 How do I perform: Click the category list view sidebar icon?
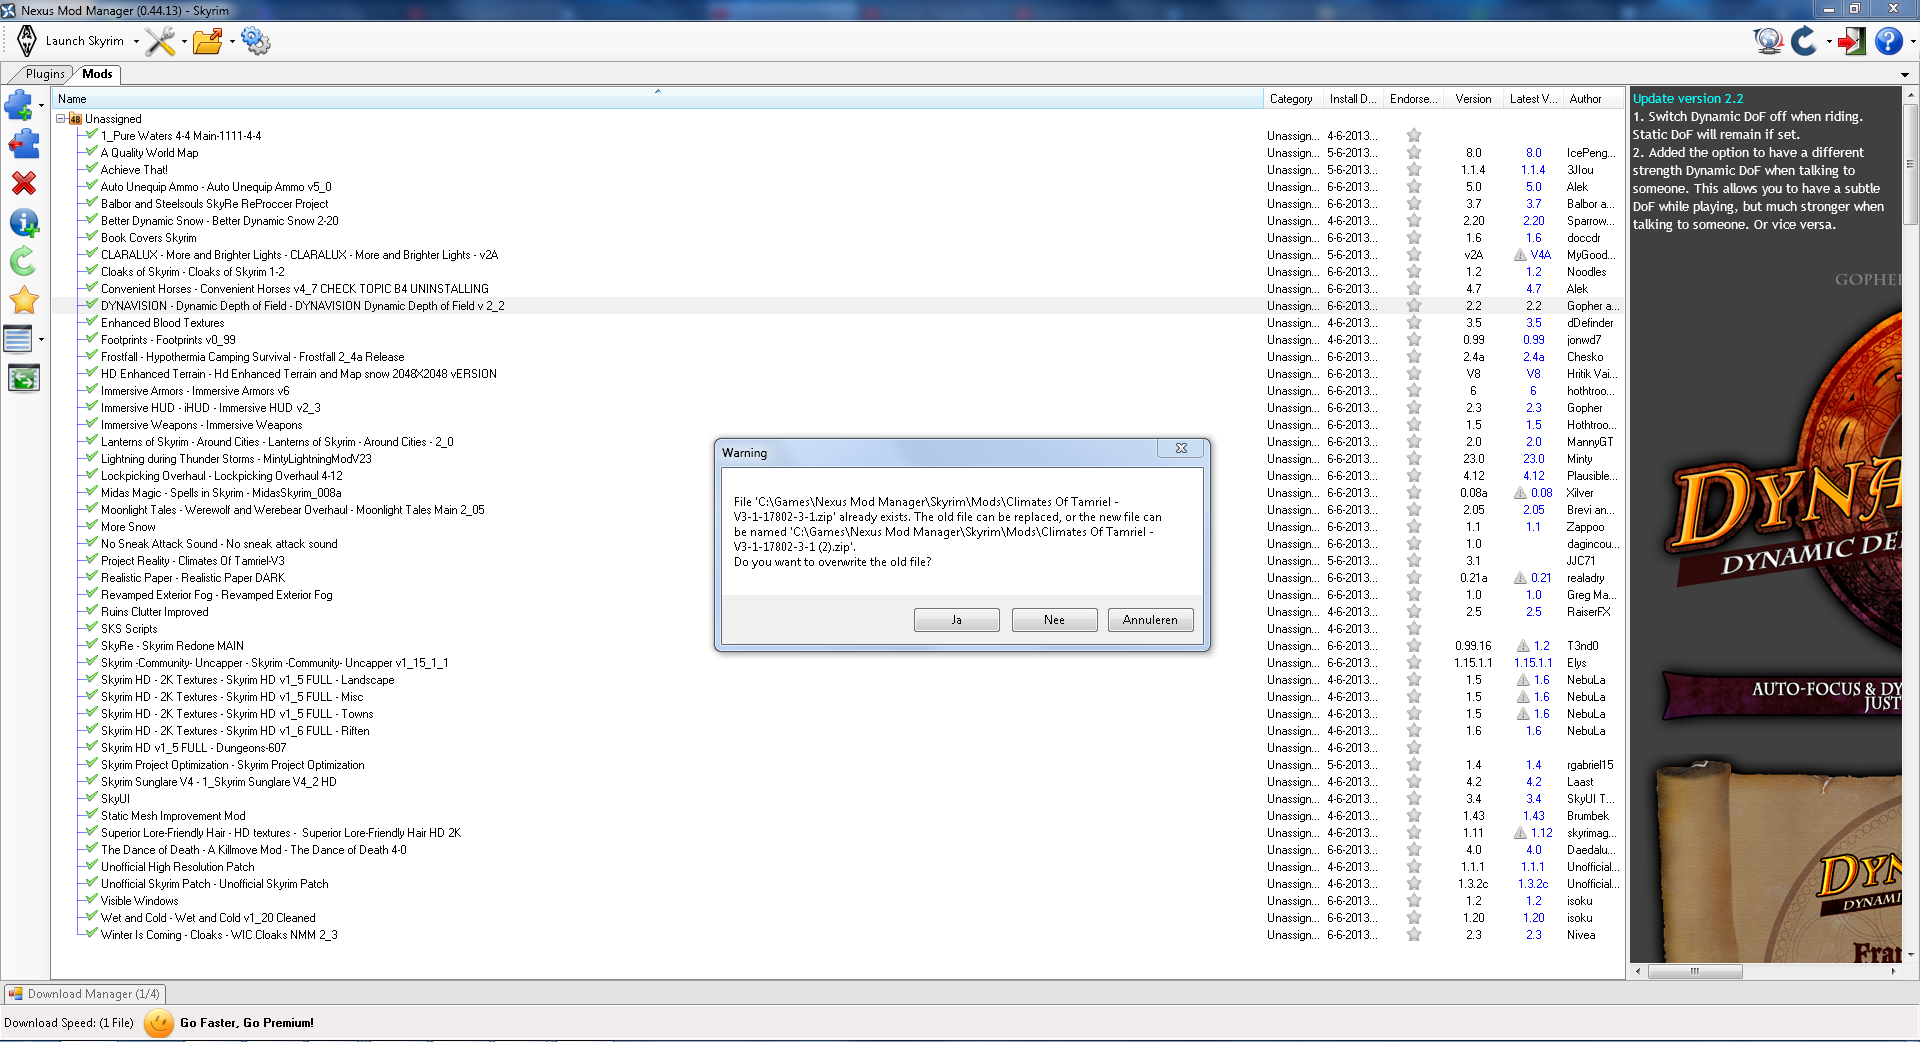pos(18,339)
